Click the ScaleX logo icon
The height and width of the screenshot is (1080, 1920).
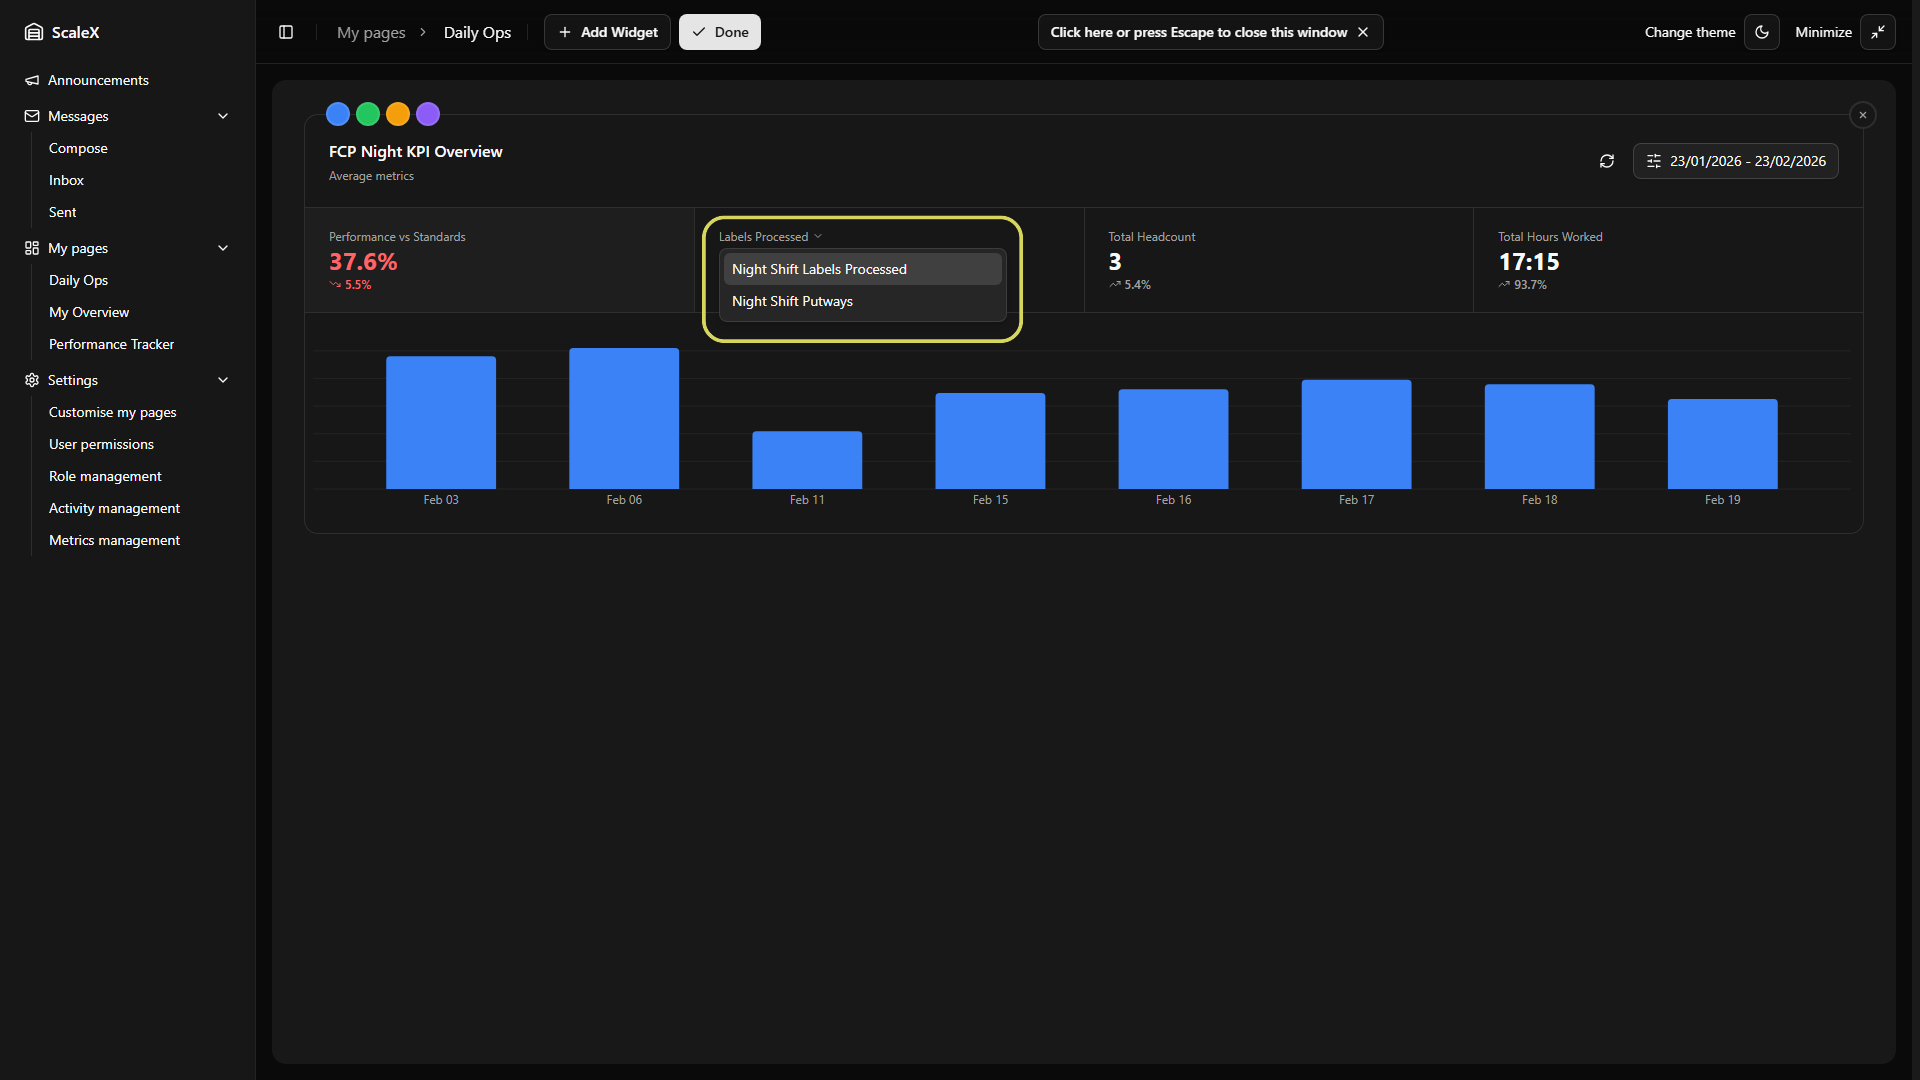[x=34, y=32]
